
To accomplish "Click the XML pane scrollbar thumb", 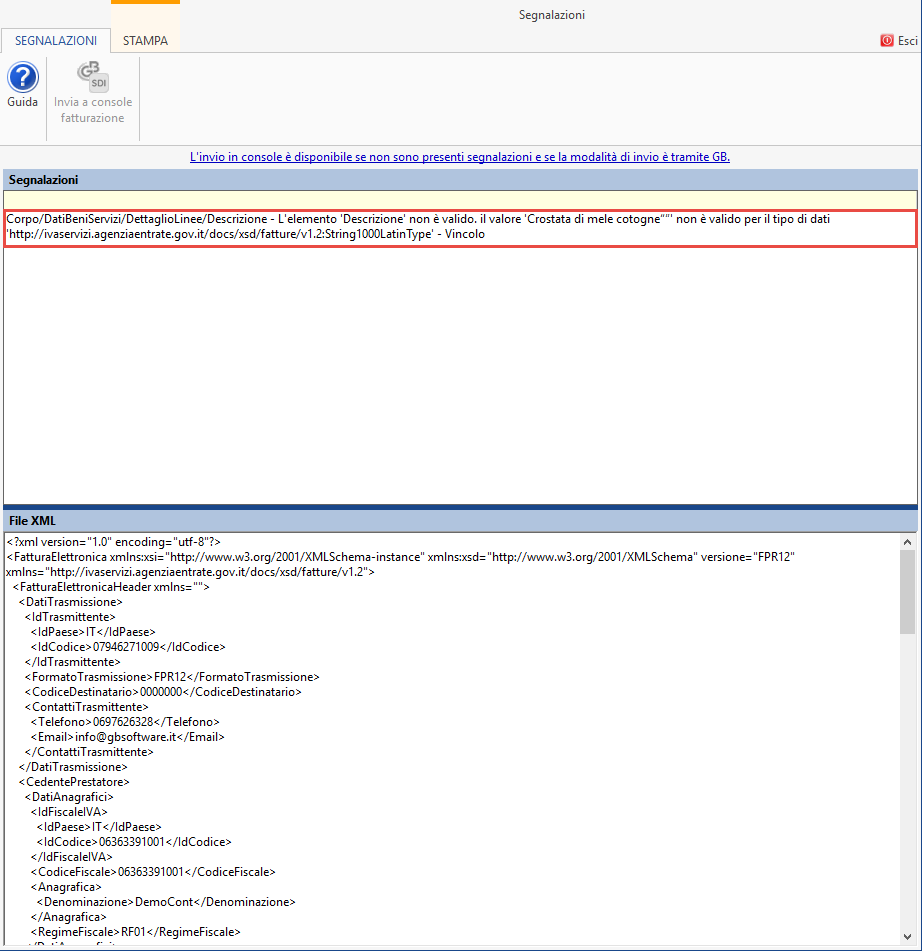I will [x=908, y=591].
